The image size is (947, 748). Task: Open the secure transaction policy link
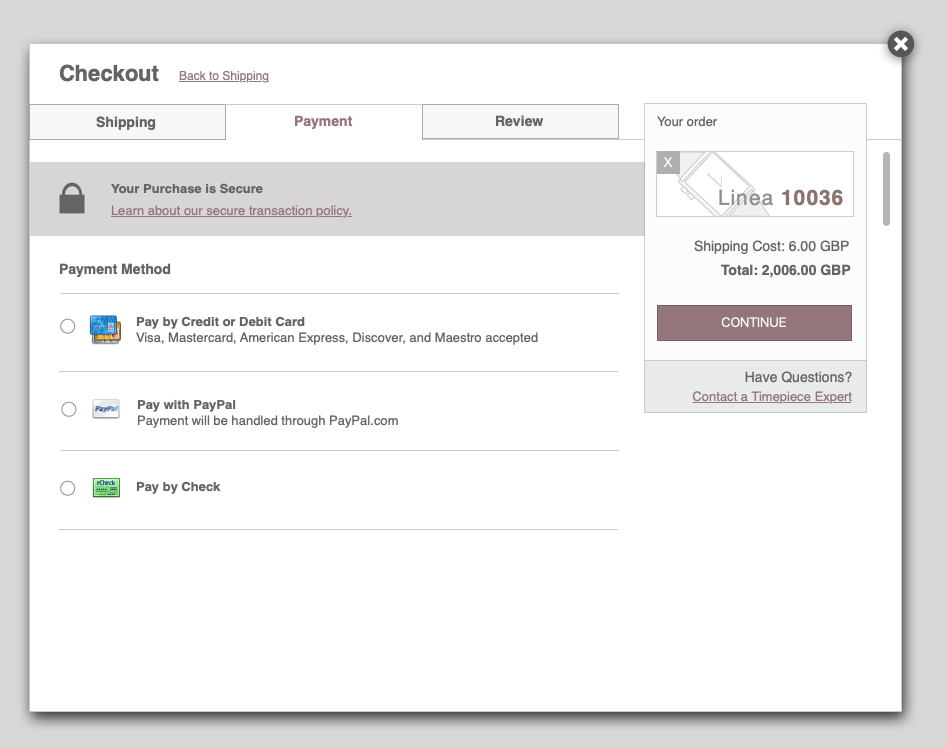tap(231, 211)
